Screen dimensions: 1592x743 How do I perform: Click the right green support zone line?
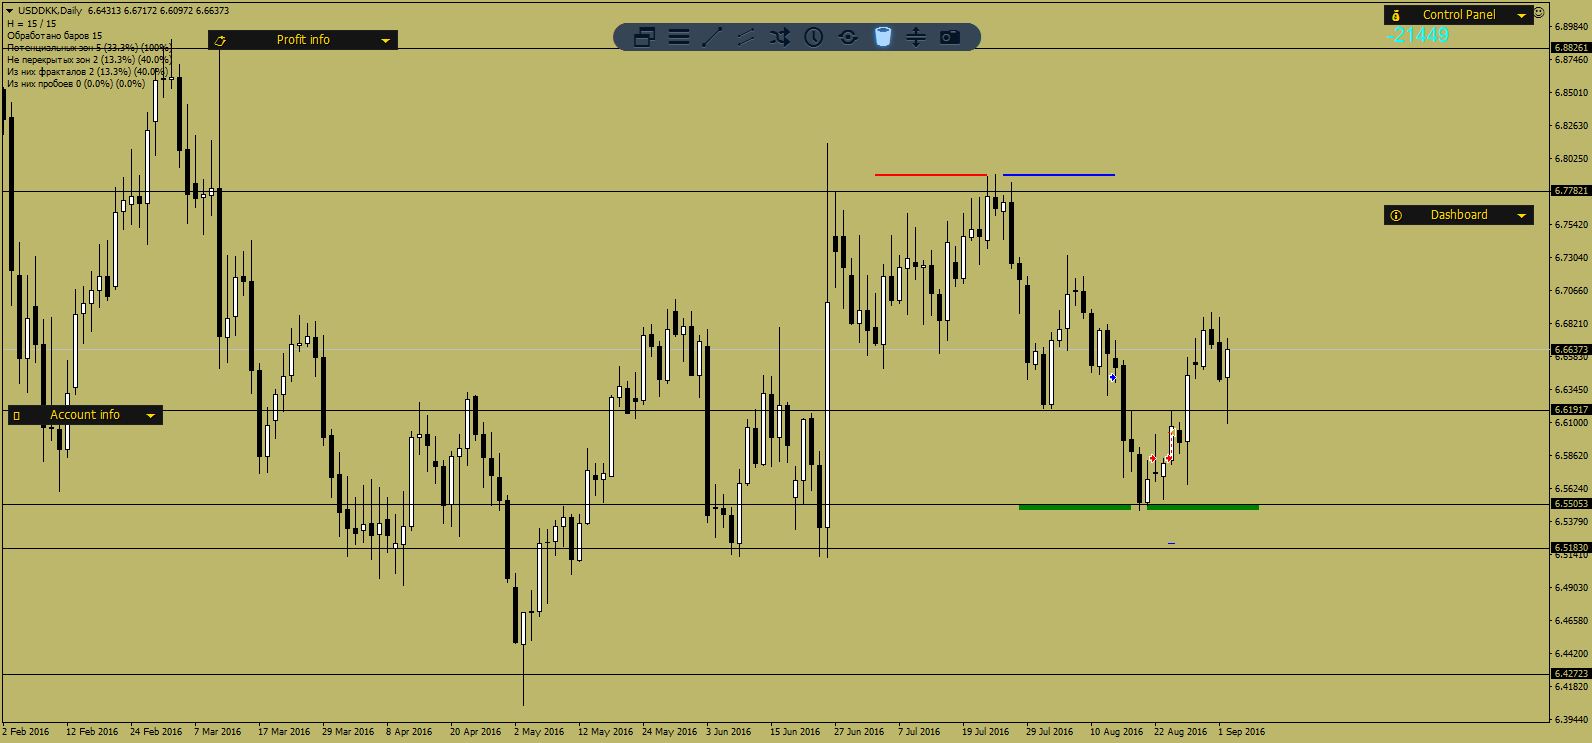click(x=1203, y=507)
